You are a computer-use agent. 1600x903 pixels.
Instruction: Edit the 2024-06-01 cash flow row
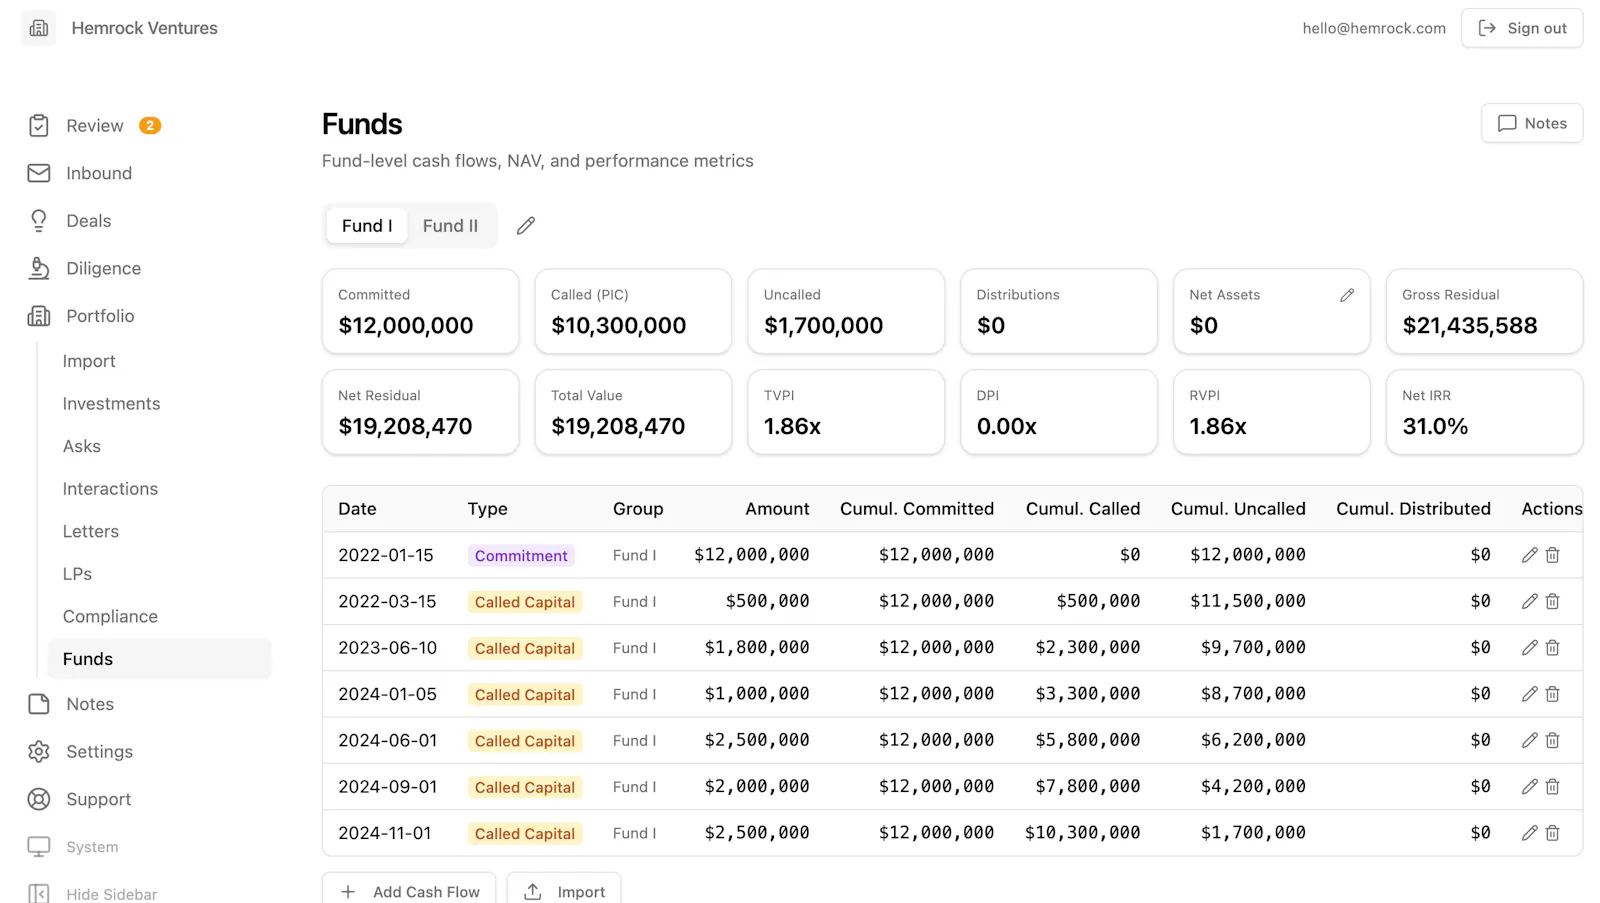pyautogui.click(x=1529, y=741)
